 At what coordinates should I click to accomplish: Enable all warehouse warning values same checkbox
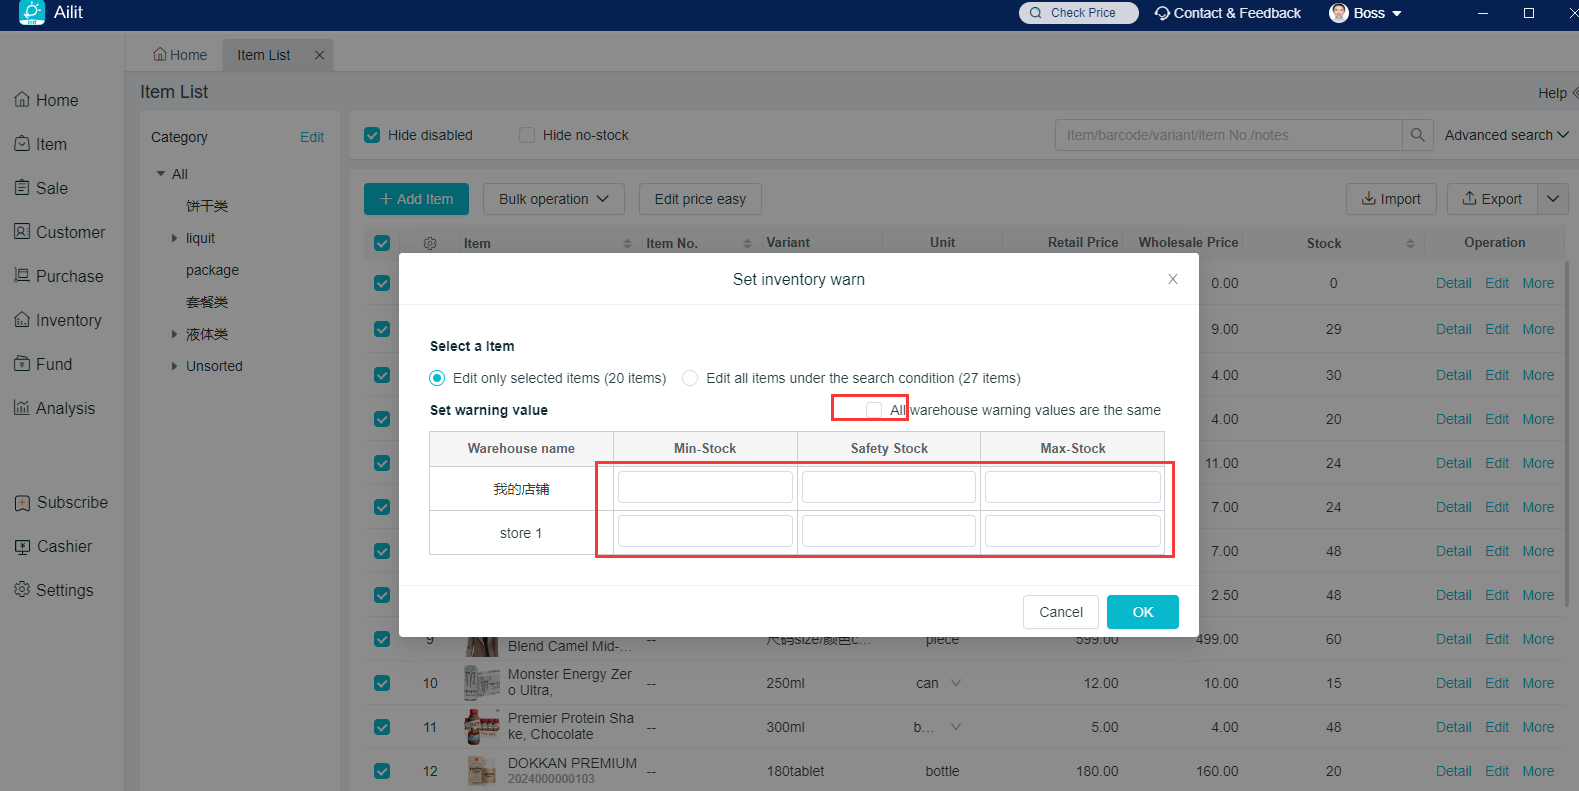click(x=874, y=410)
